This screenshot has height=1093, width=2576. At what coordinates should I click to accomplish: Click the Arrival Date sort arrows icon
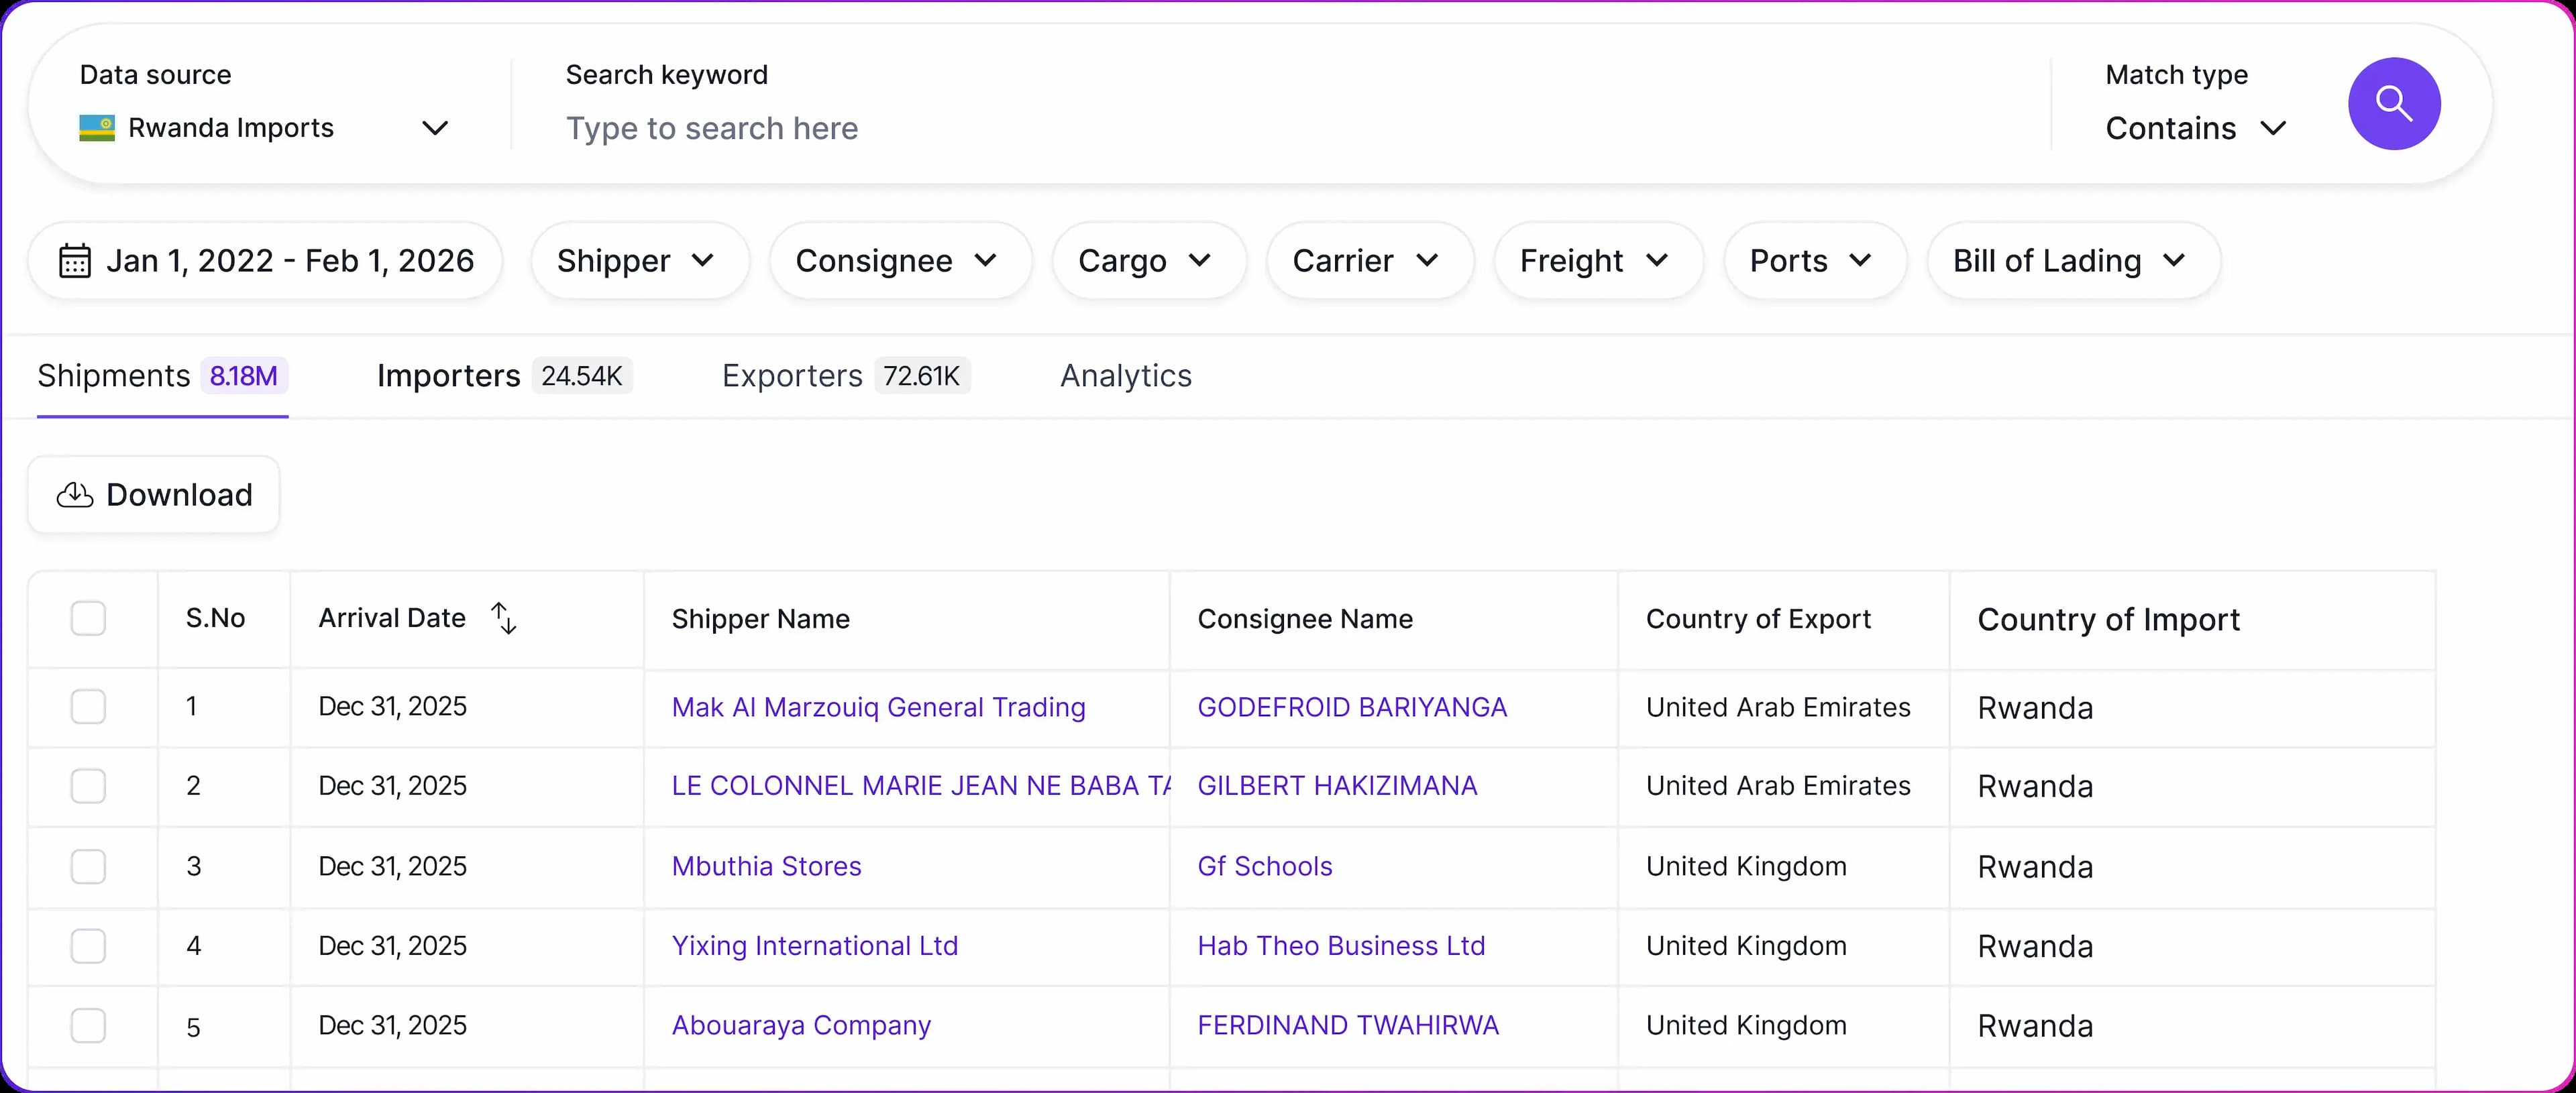pyautogui.click(x=504, y=618)
